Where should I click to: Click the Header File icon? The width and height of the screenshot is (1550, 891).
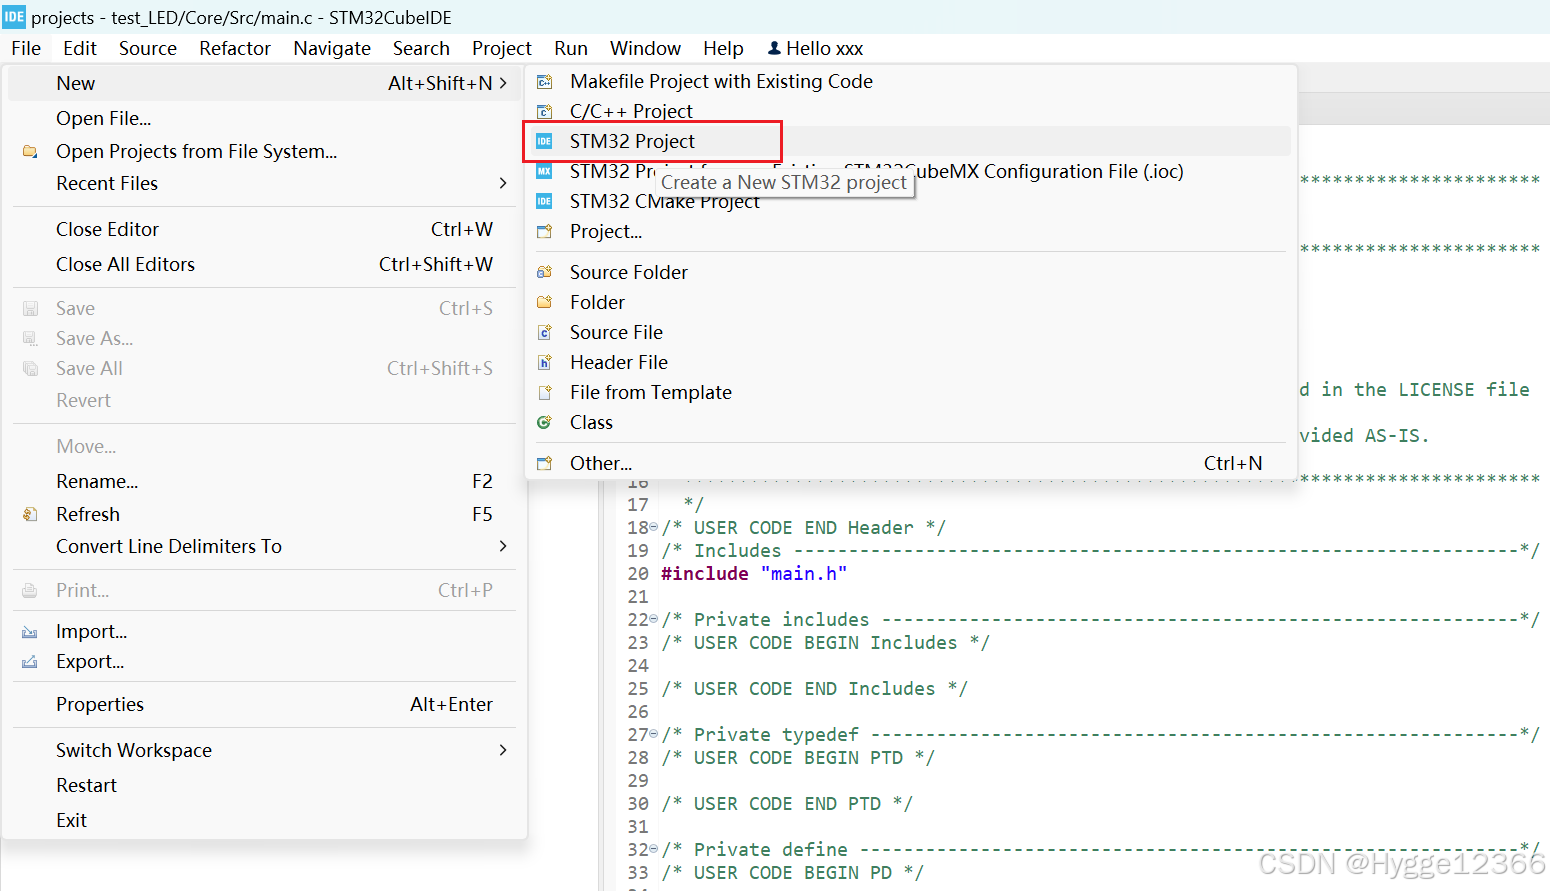[x=544, y=362]
